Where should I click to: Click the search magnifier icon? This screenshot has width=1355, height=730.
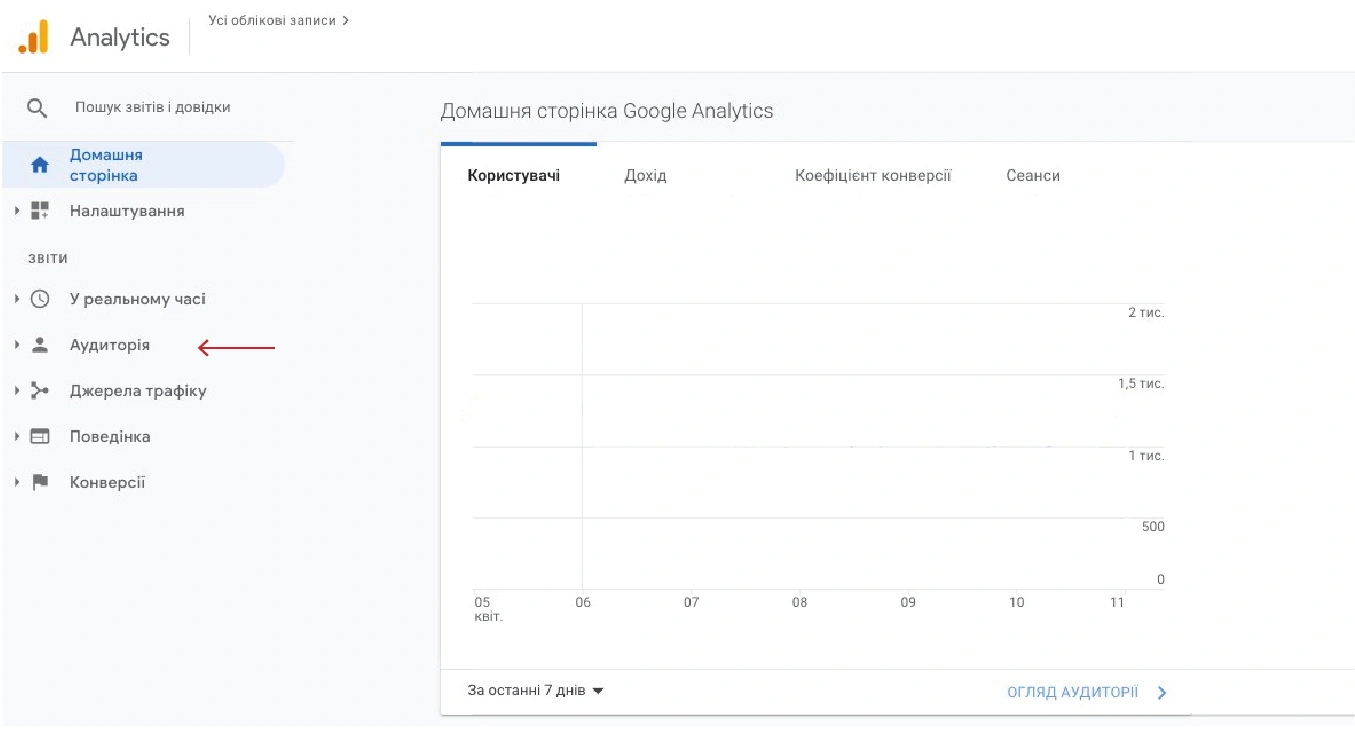(x=37, y=108)
